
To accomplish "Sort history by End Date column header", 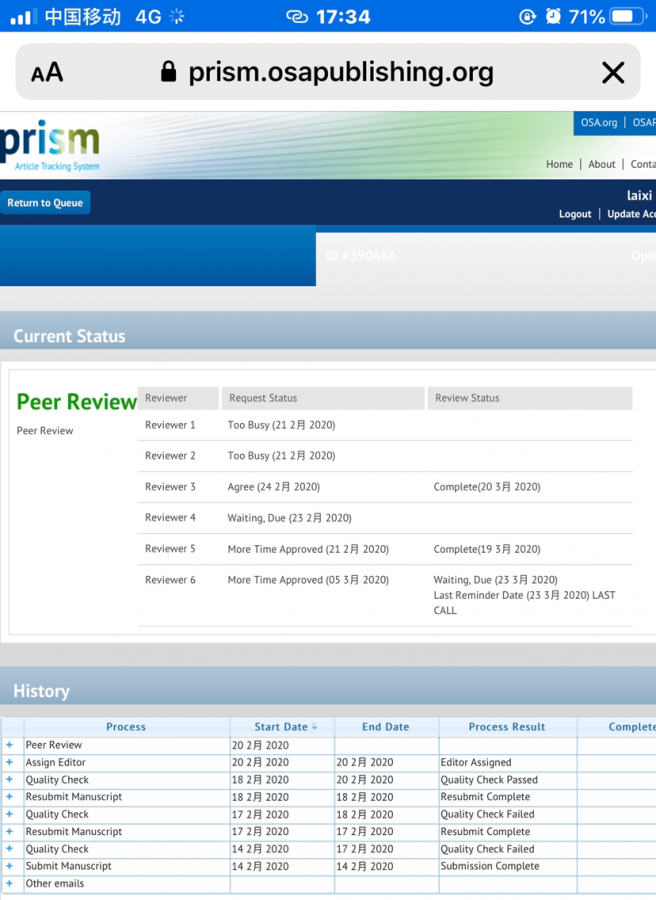I will coord(385,727).
